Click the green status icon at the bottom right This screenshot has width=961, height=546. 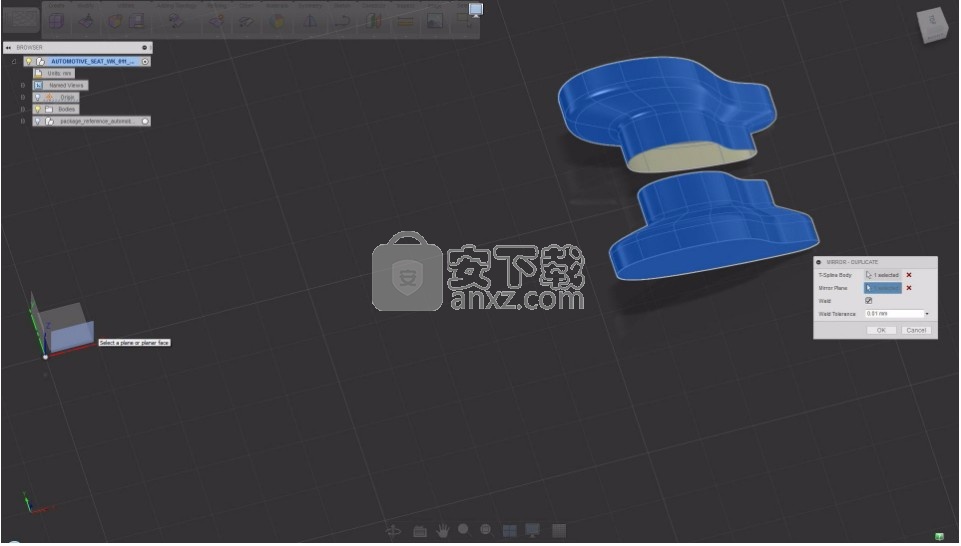938,537
